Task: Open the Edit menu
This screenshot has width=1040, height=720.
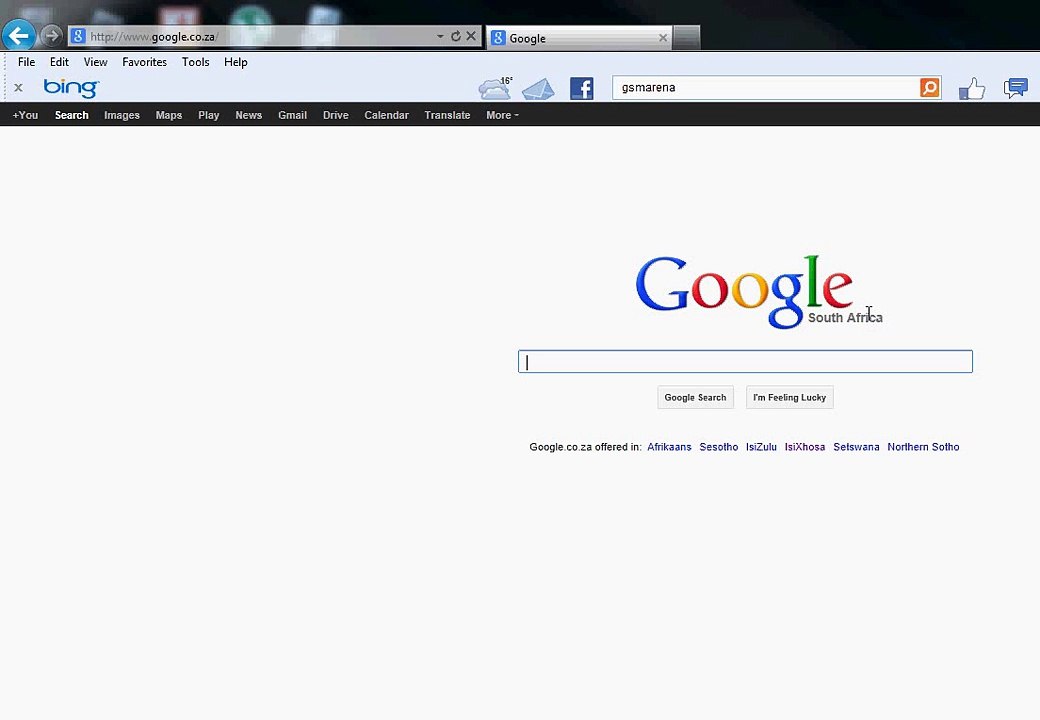Action: tap(59, 62)
